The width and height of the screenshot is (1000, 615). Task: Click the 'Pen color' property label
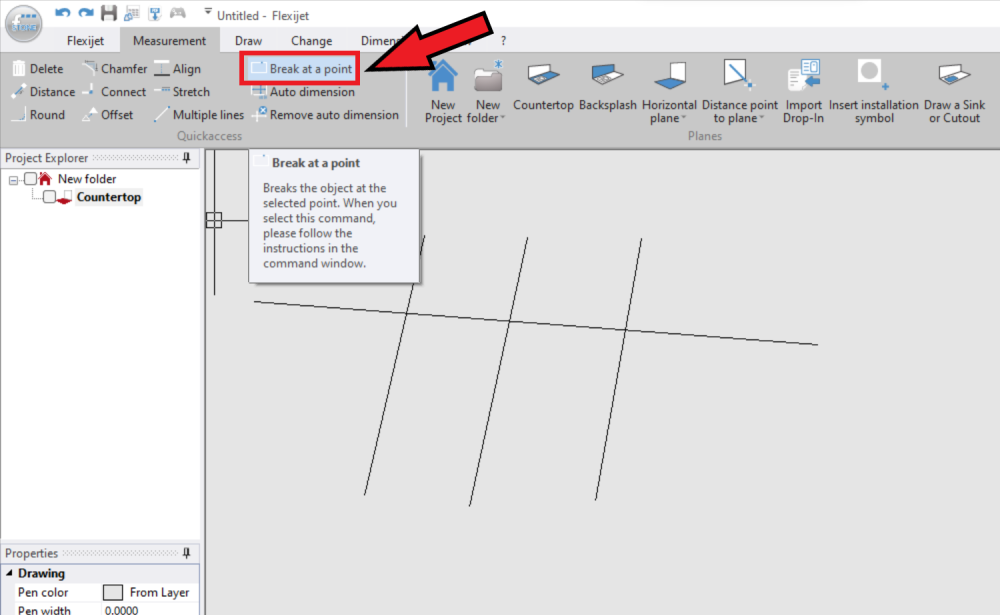pos(43,592)
